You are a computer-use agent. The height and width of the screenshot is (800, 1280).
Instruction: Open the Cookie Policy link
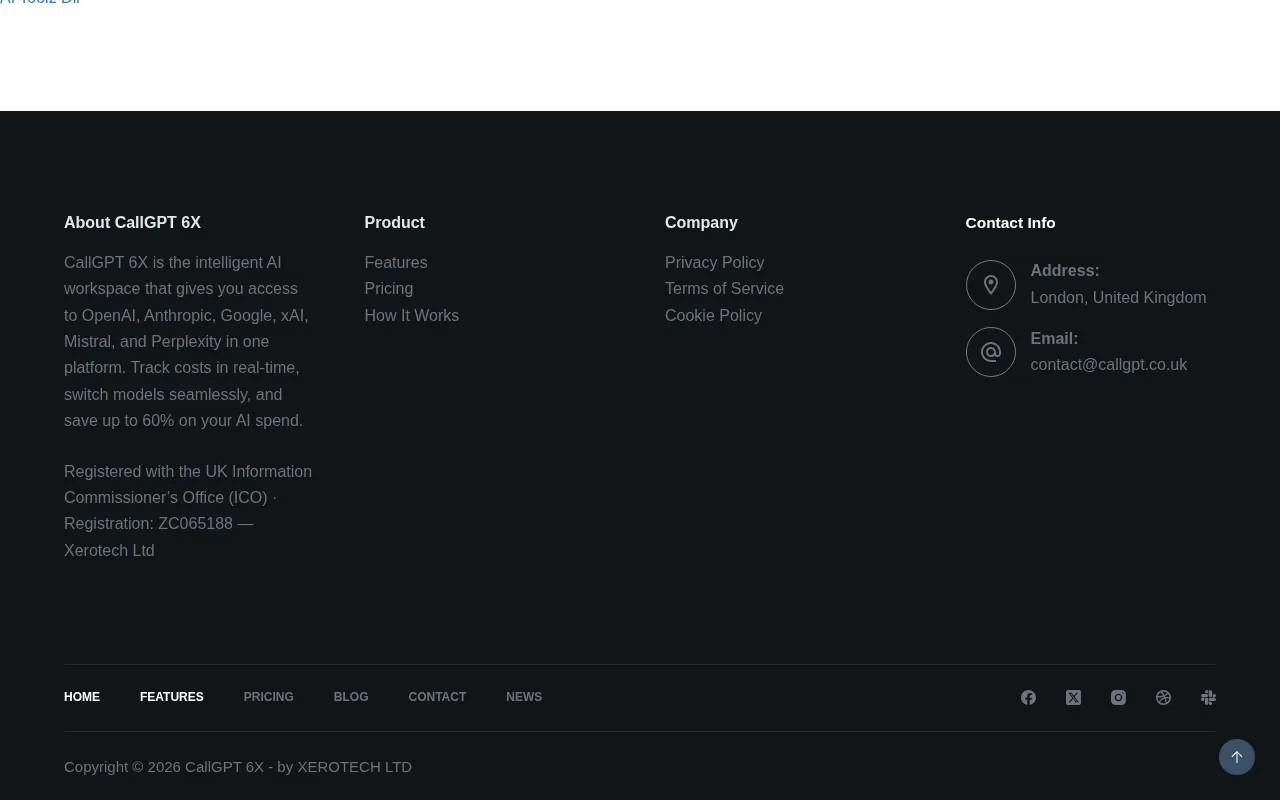click(x=713, y=315)
